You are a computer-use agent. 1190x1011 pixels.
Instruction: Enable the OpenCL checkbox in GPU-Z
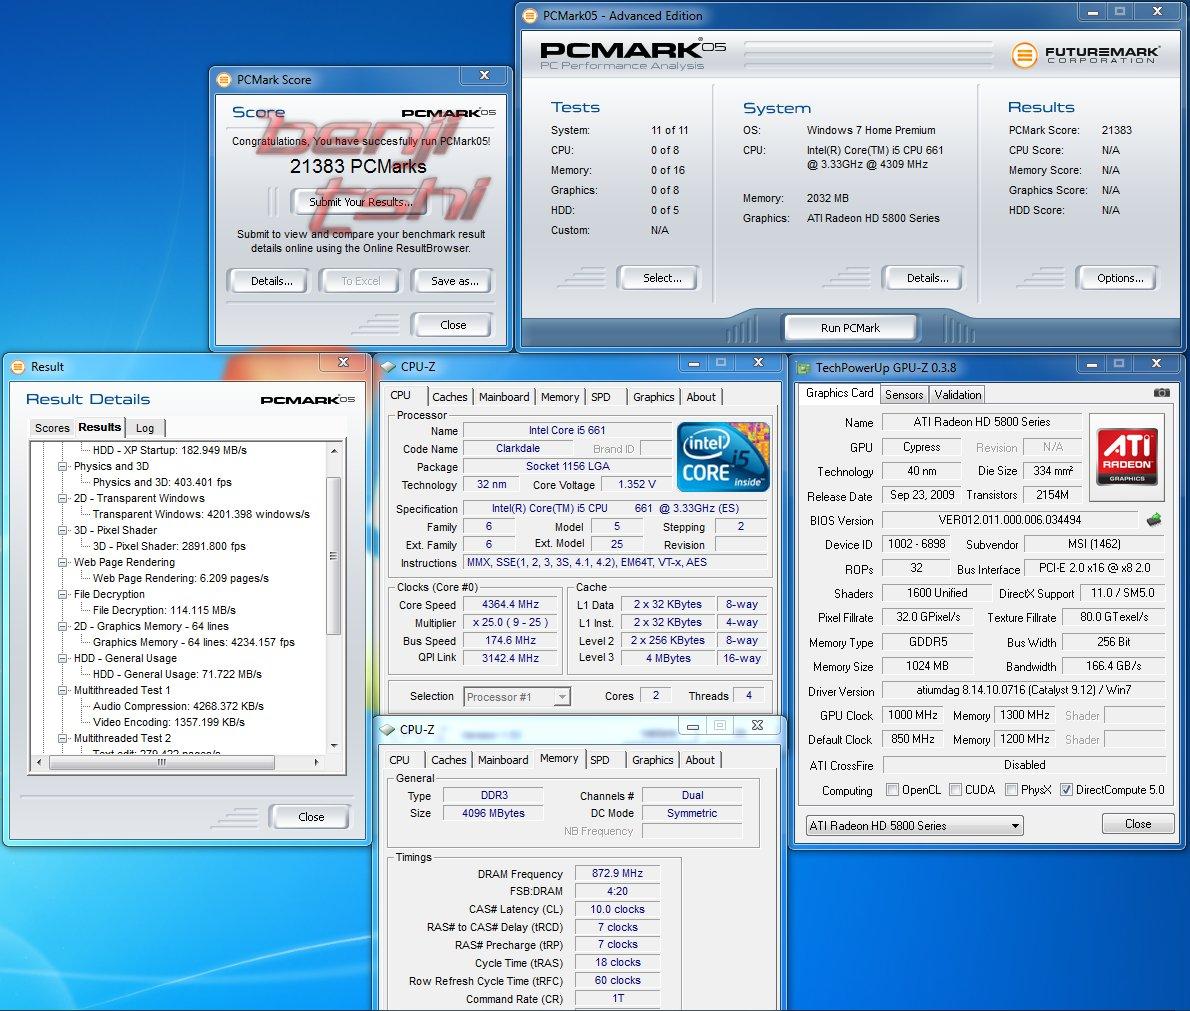pyautogui.click(x=892, y=789)
